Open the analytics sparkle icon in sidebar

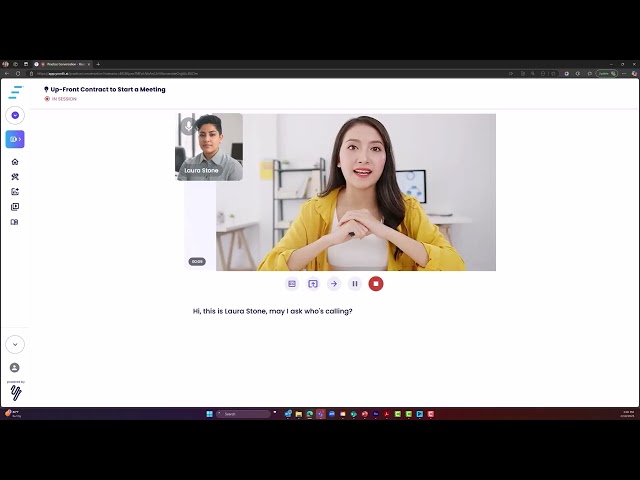click(x=15, y=192)
